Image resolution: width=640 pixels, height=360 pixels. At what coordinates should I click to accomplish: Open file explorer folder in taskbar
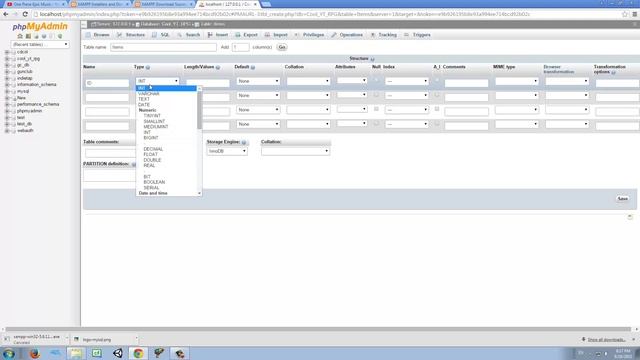(76, 353)
